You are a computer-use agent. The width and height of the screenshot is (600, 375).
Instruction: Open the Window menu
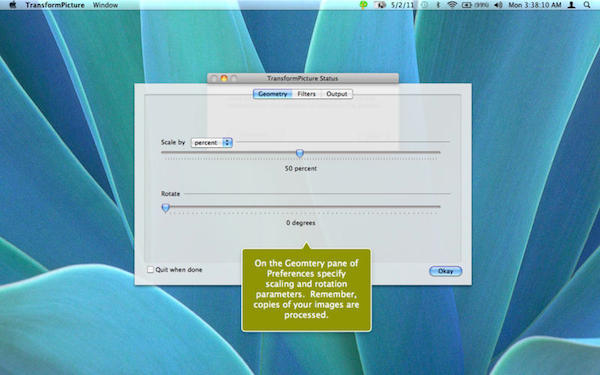click(x=105, y=5)
